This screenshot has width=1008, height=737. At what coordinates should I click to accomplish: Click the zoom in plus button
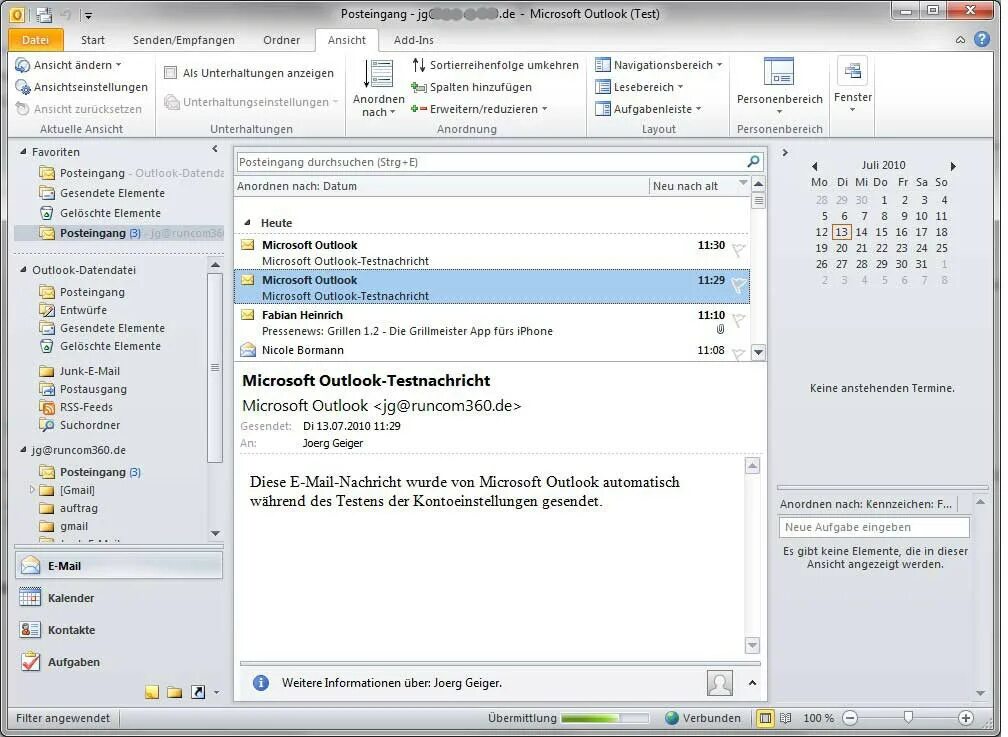tap(965, 718)
